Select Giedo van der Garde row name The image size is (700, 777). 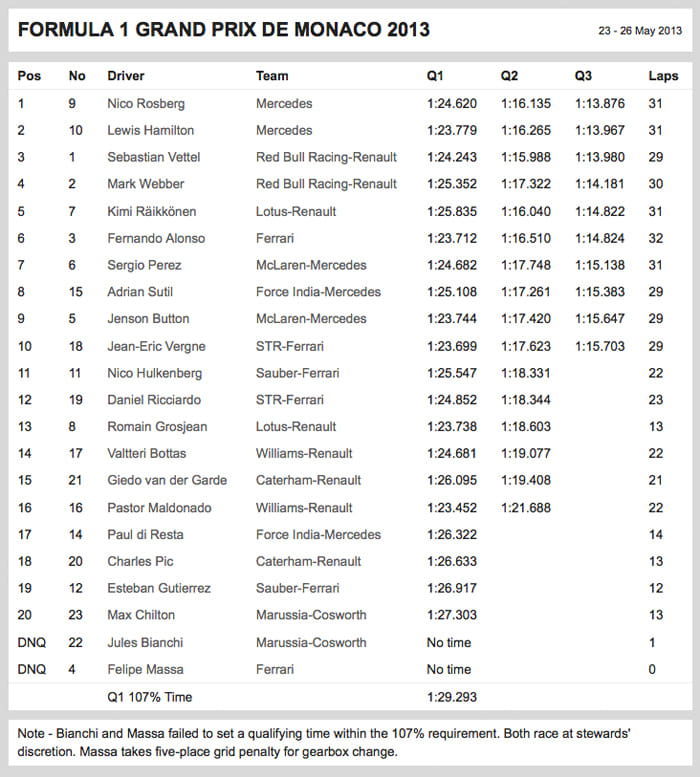tap(167, 480)
